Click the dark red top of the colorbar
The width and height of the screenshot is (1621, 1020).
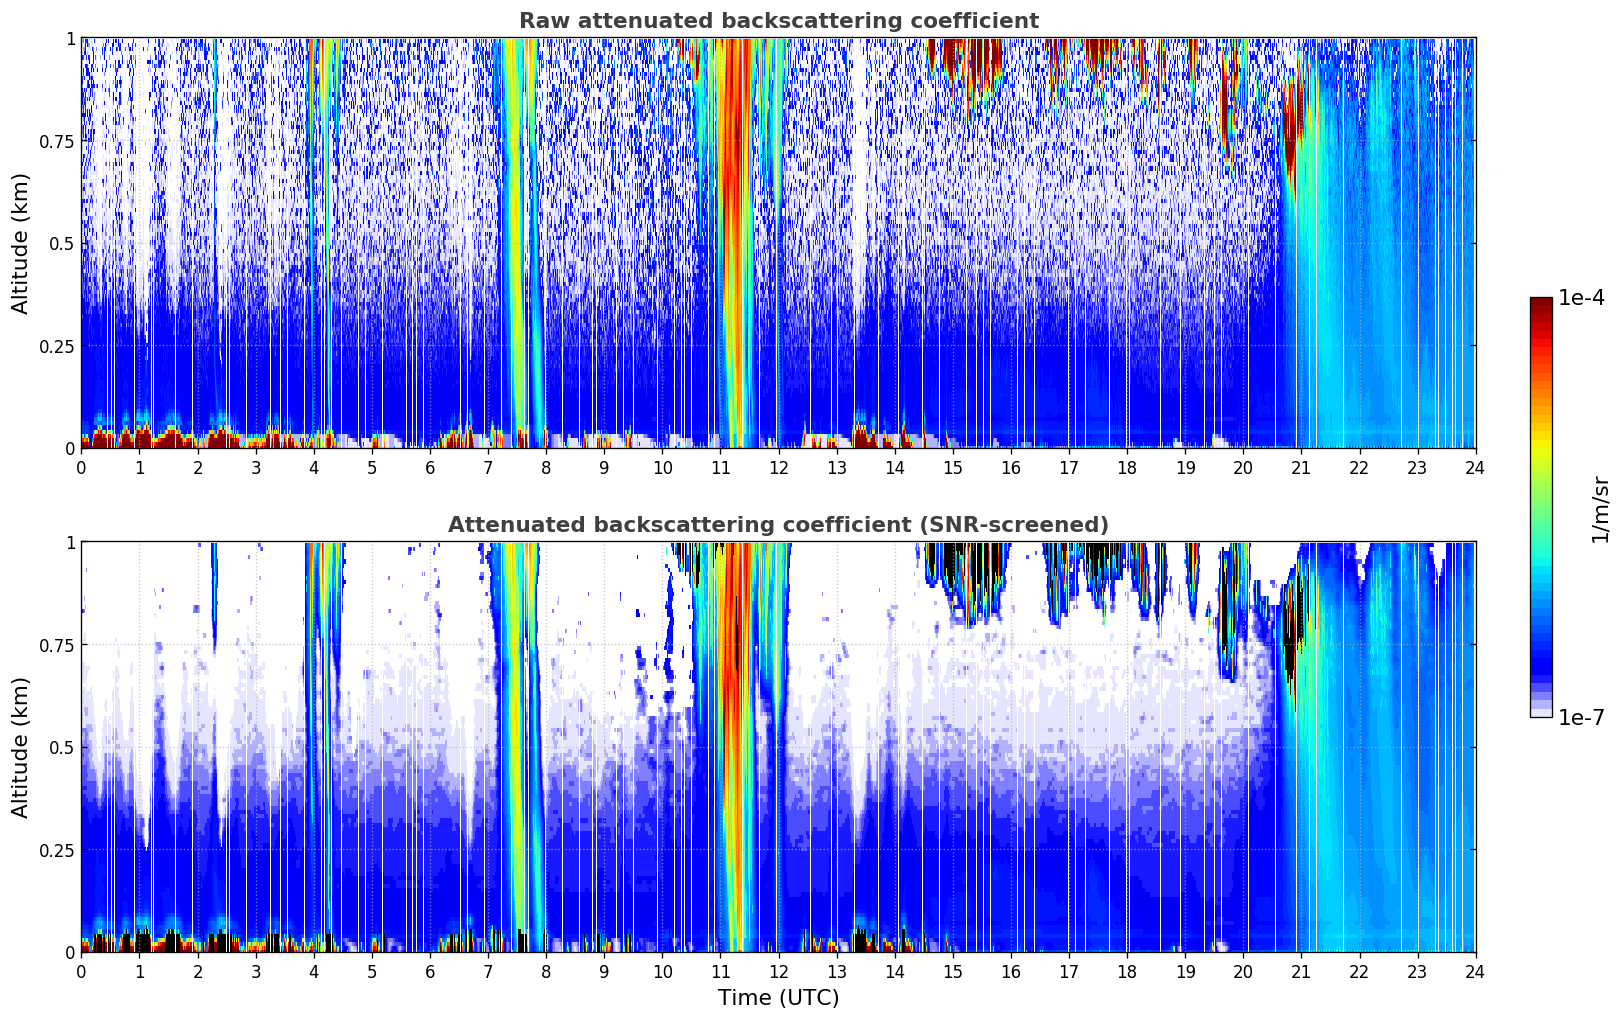1541,305
